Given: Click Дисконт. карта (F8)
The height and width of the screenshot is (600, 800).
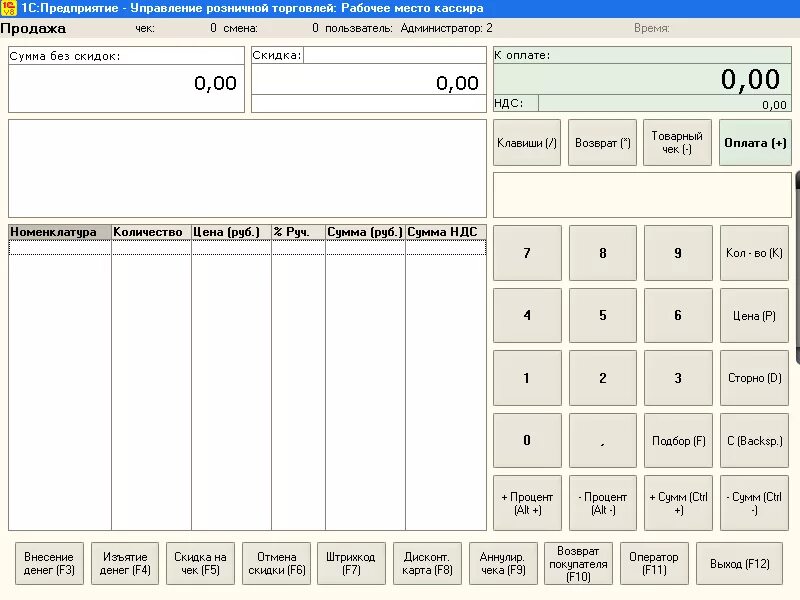Looking at the screenshot, I should [427, 563].
